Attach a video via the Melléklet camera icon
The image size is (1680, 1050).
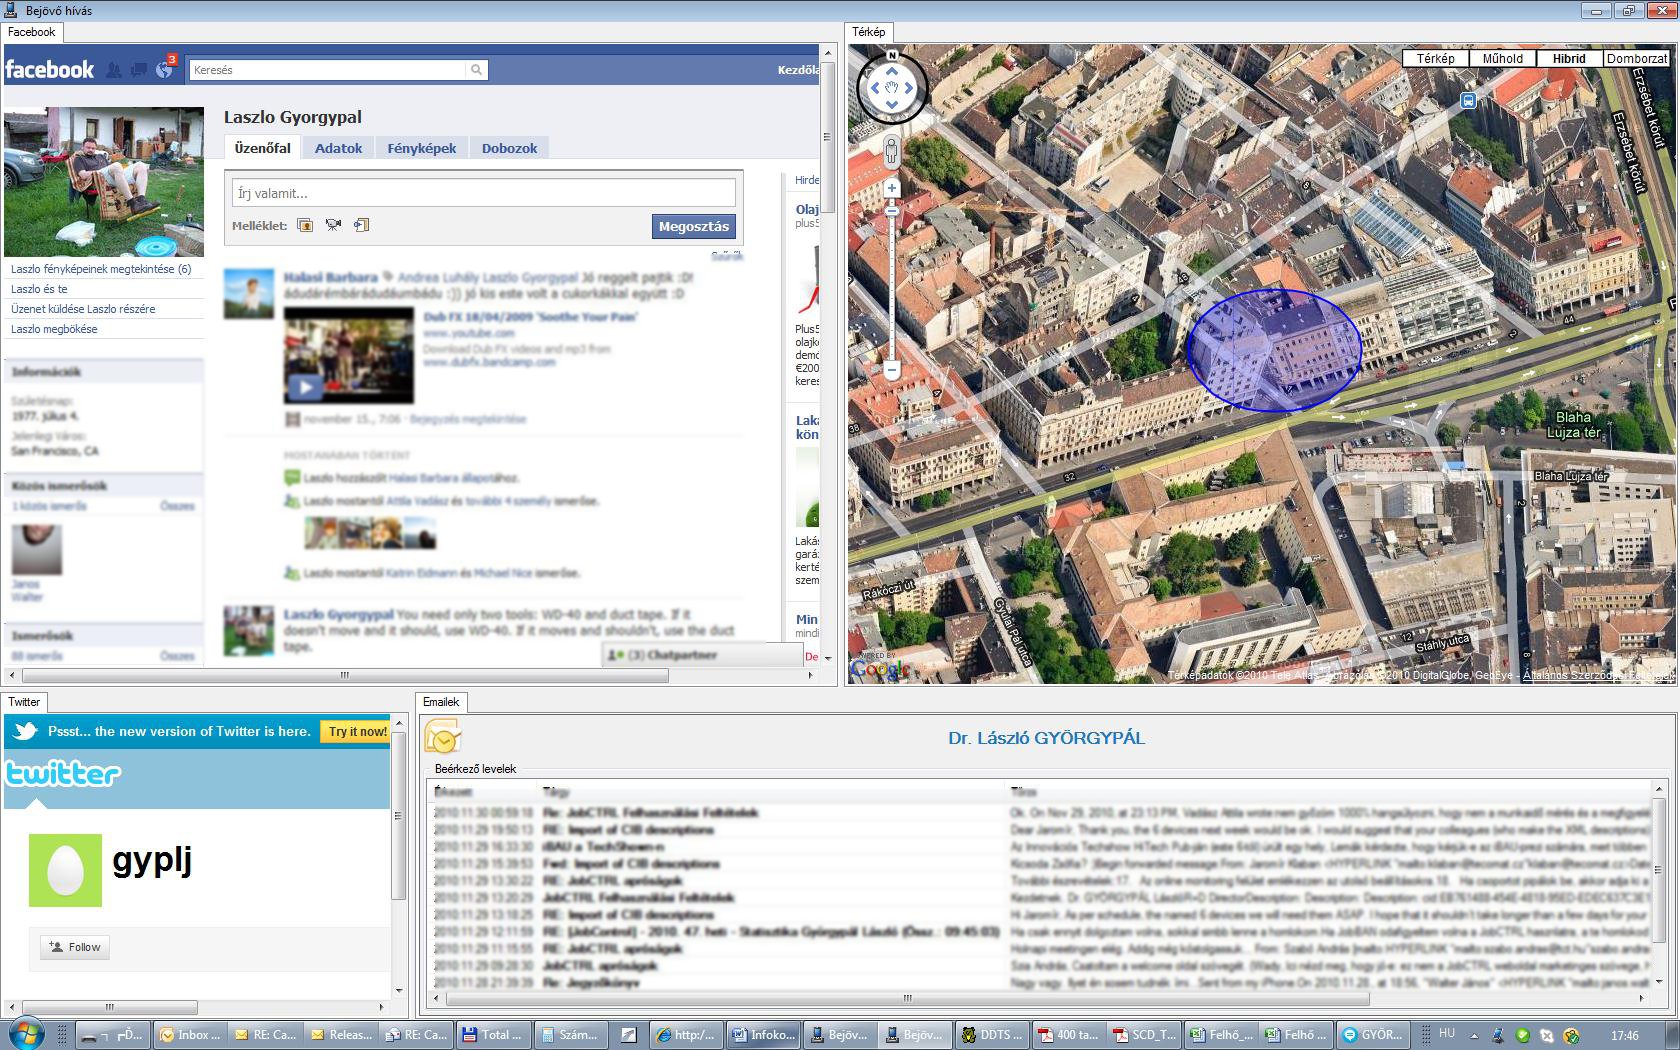pyautogui.click(x=333, y=225)
